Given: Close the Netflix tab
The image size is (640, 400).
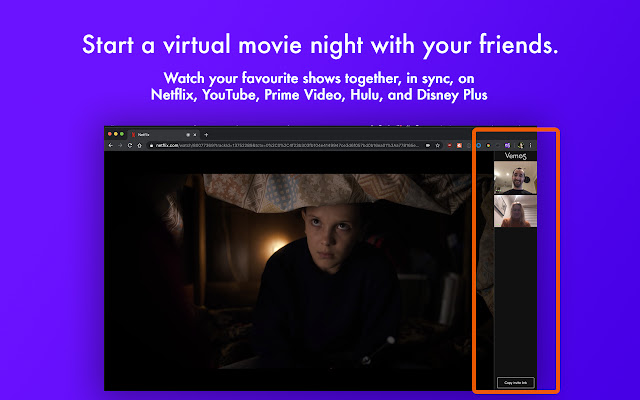Looking at the screenshot, I should [x=195, y=135].
